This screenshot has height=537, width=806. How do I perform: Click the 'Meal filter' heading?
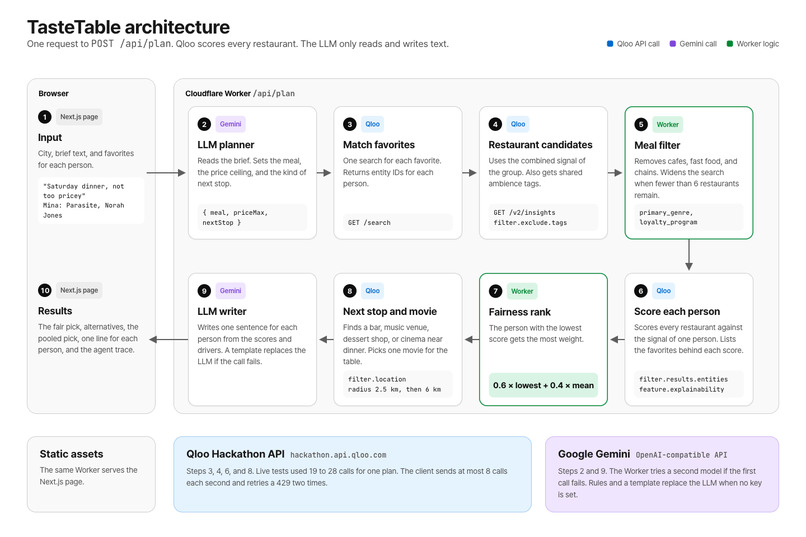tap(657, 145)
